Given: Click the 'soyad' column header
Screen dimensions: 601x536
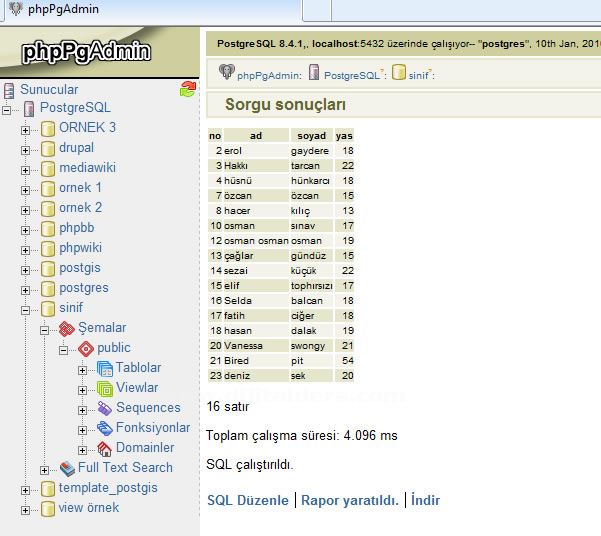Looking at the screenshot, I should pyautogui.click(x=312, y=136).
